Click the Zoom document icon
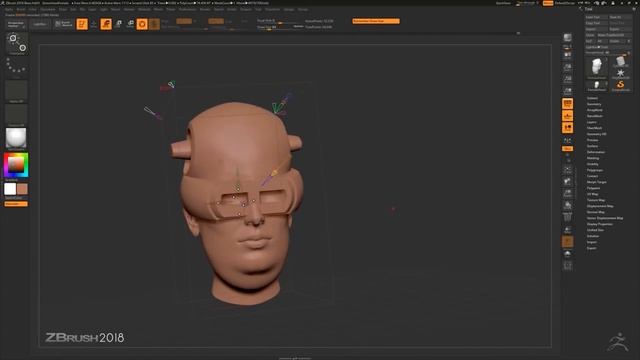 (x=567, y=67)
